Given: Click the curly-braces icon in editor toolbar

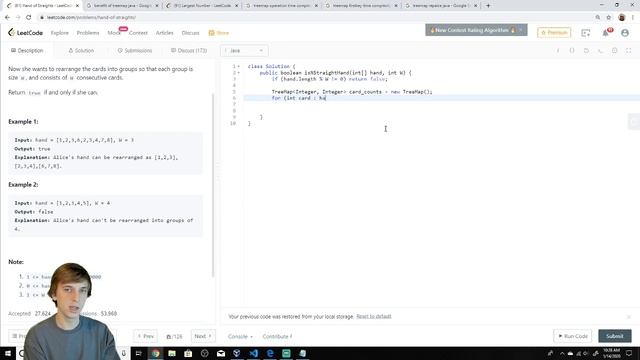Looking at the screenshot, I should pos(572,51).
